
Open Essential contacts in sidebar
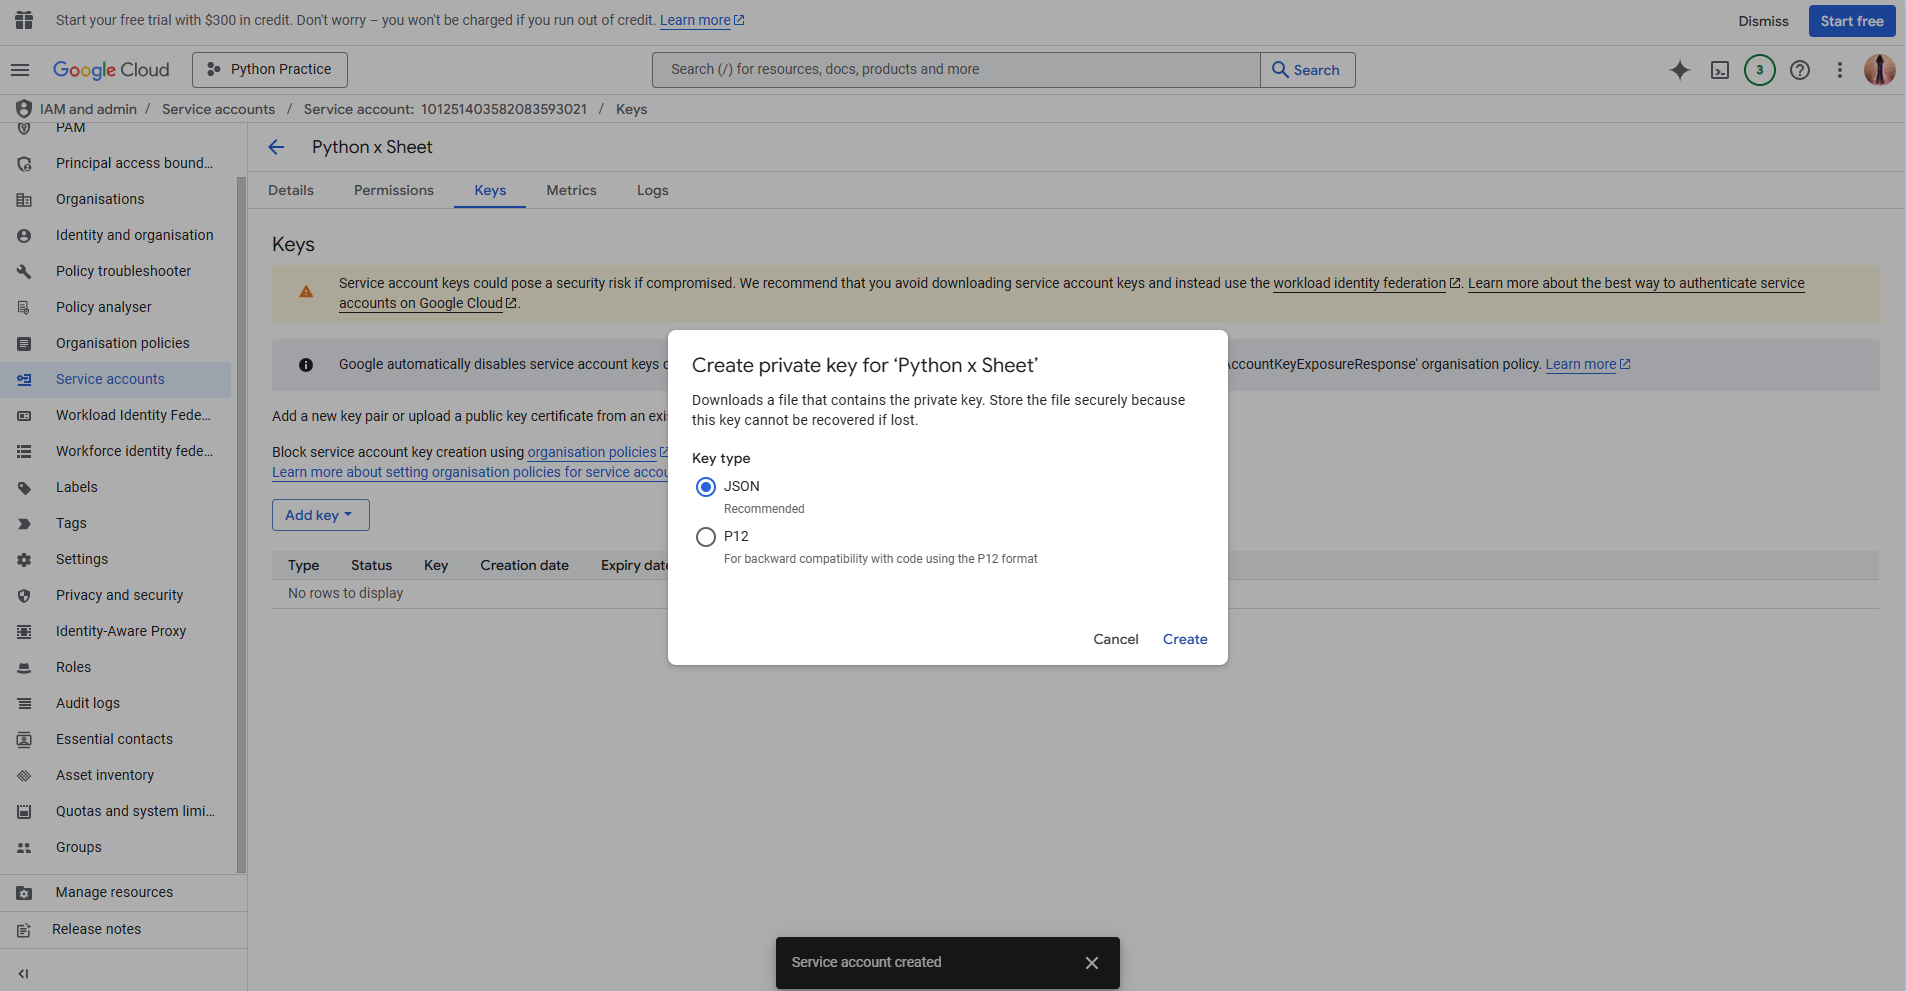pyautogui.click(x=115, y=739)
